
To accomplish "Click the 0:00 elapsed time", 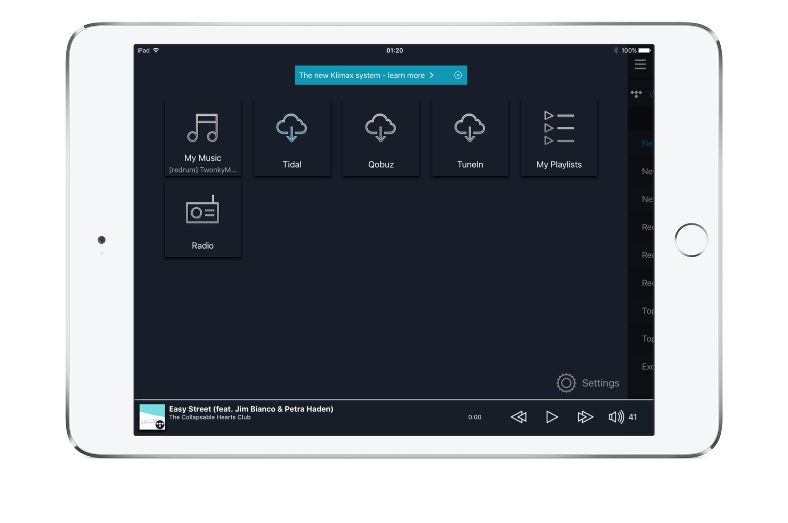I will pos(474,417).
